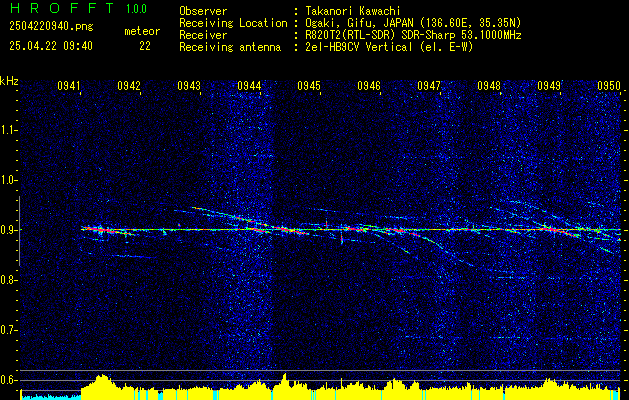
Task: Click the meteor count 22
Action: click(x=145, y=46)
